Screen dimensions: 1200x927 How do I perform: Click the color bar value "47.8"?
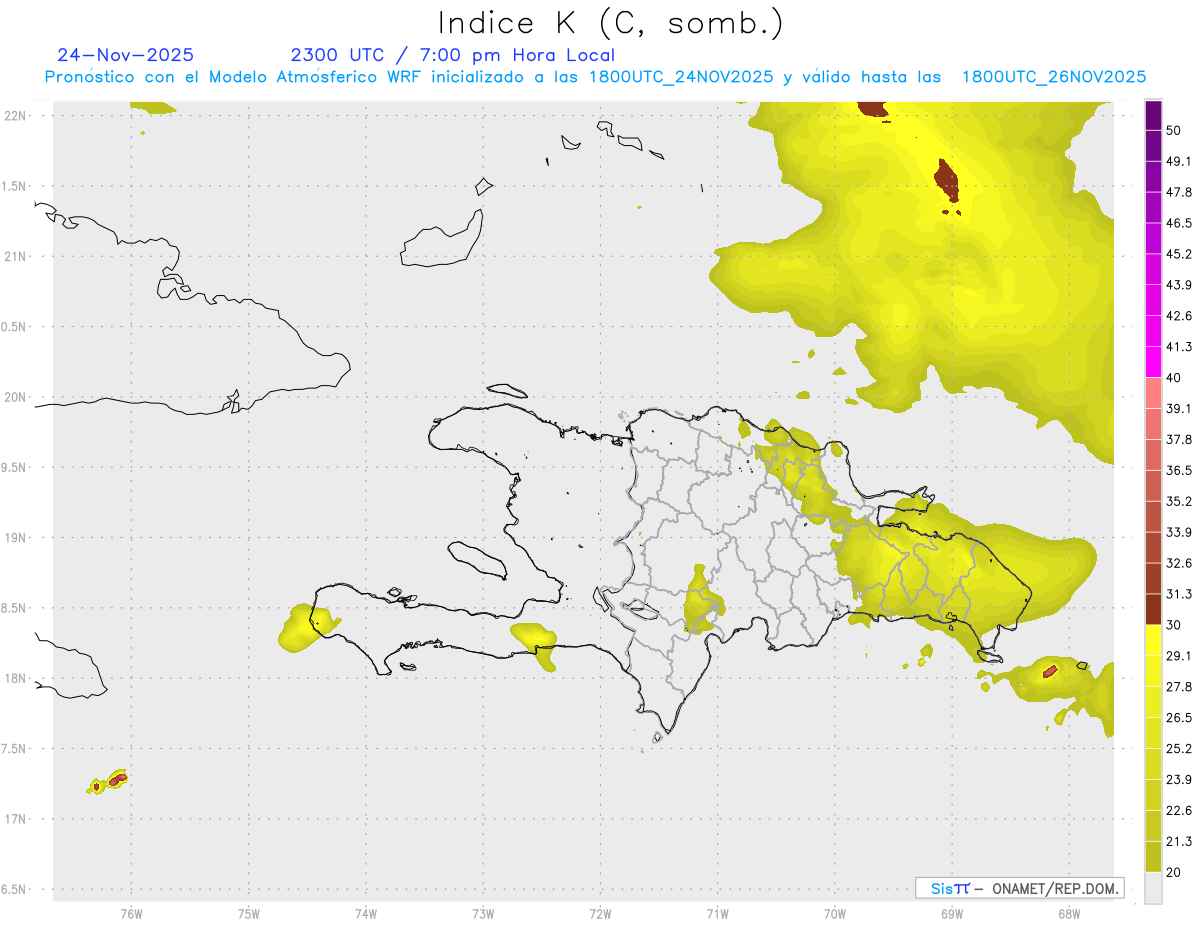click(1179, 192)
